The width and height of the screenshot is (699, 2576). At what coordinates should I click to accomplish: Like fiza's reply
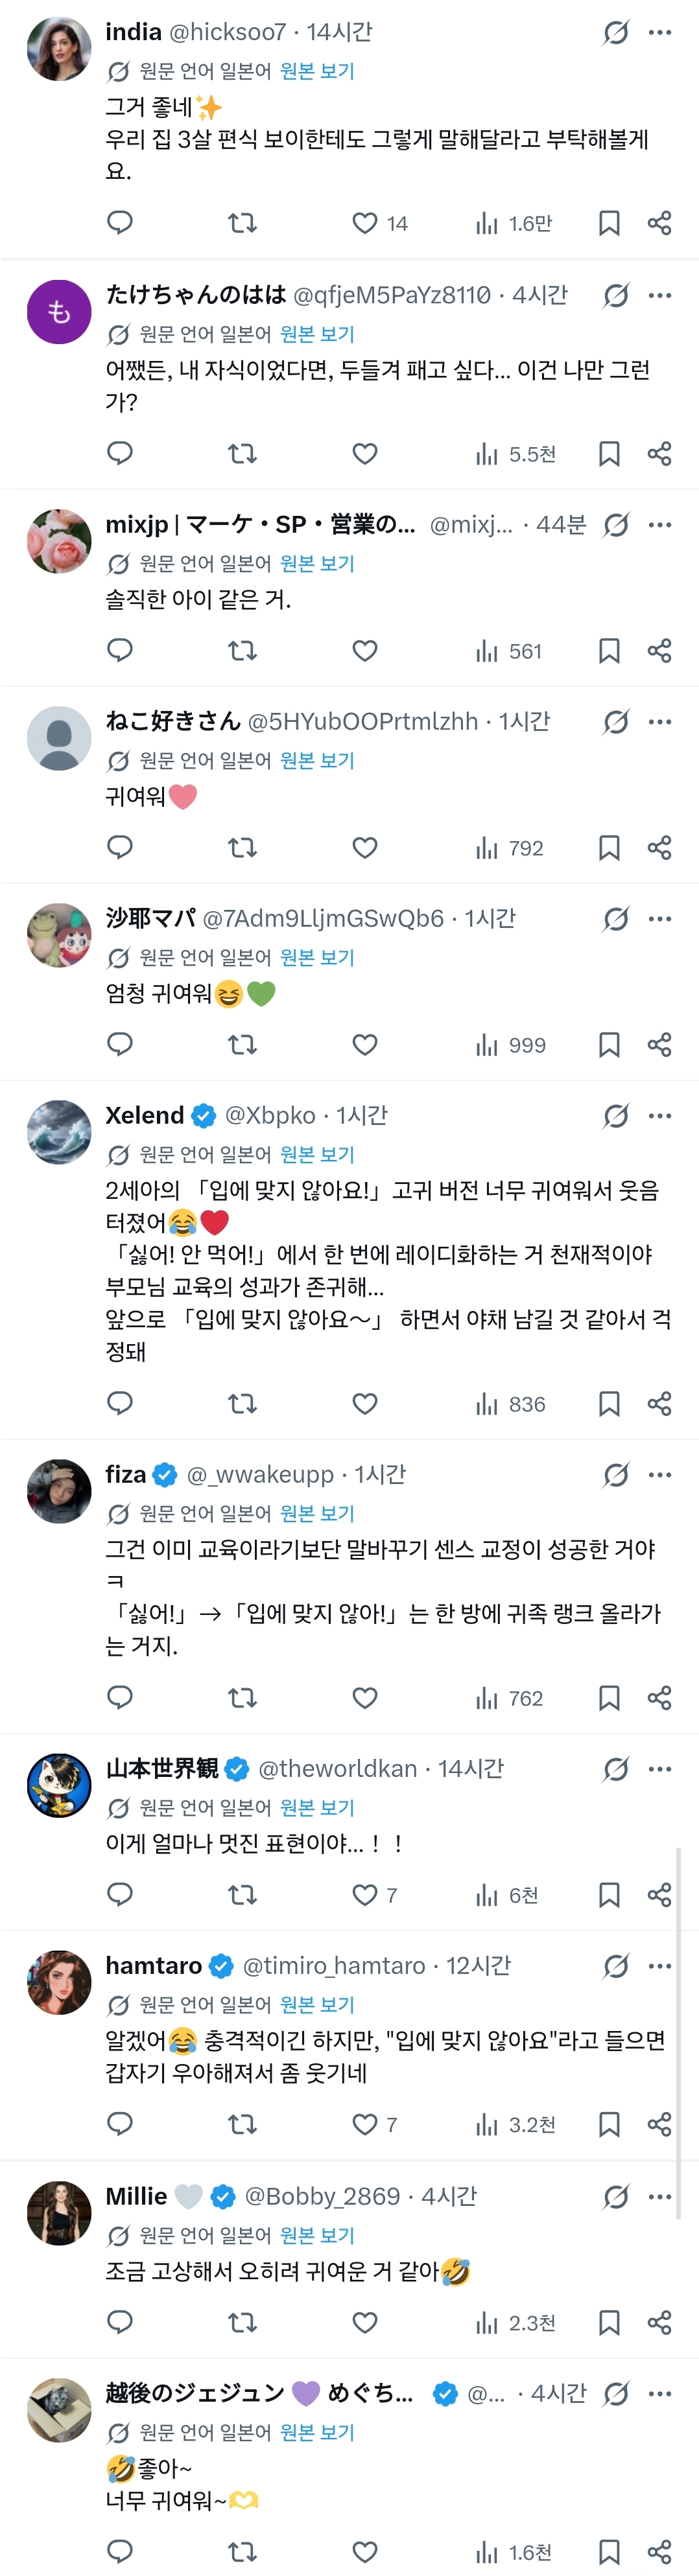(365, 1698)
